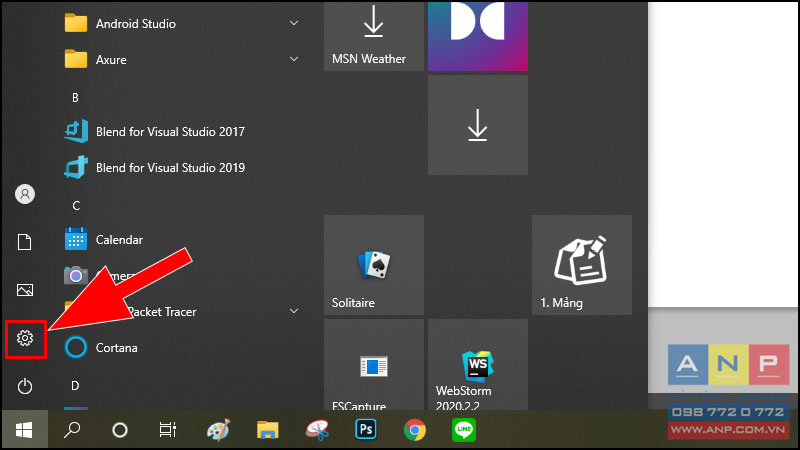This screenshot has width=800, height=450.
Task: Expand the Packet Tracer folder chevron
Action: coord(294,311)
